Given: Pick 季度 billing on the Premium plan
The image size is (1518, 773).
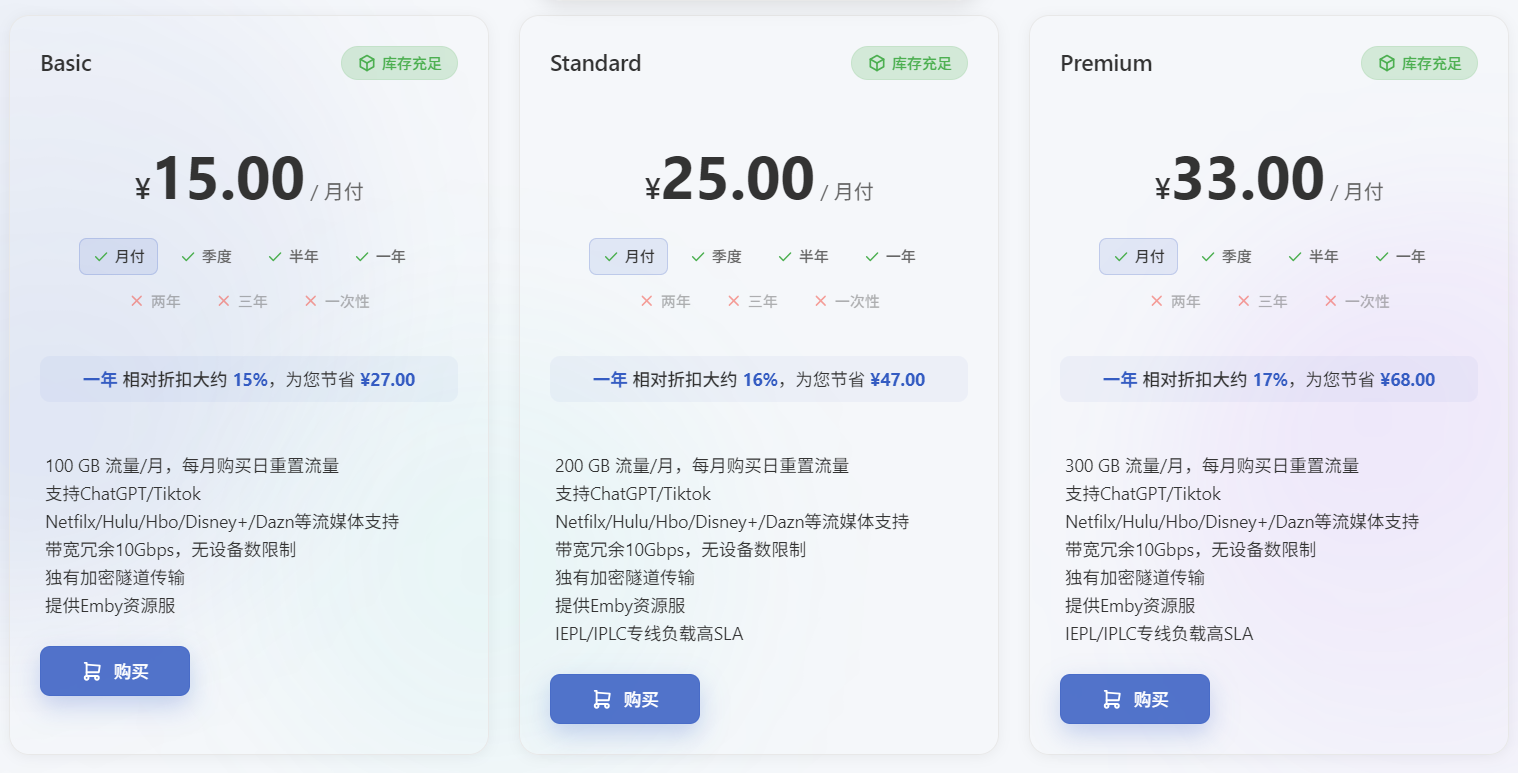Looking at the screenshot, I should click(x=1226, y=257).
